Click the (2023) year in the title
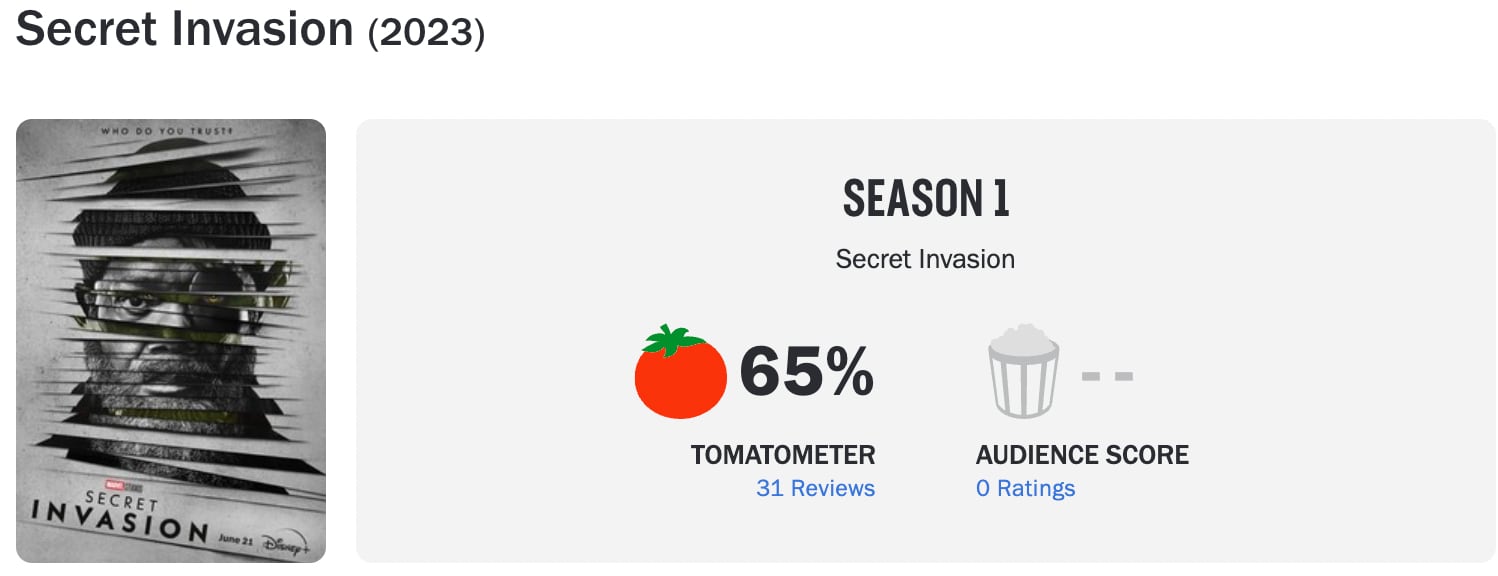Screen dimensions: 1498x576 pos(426,33)
